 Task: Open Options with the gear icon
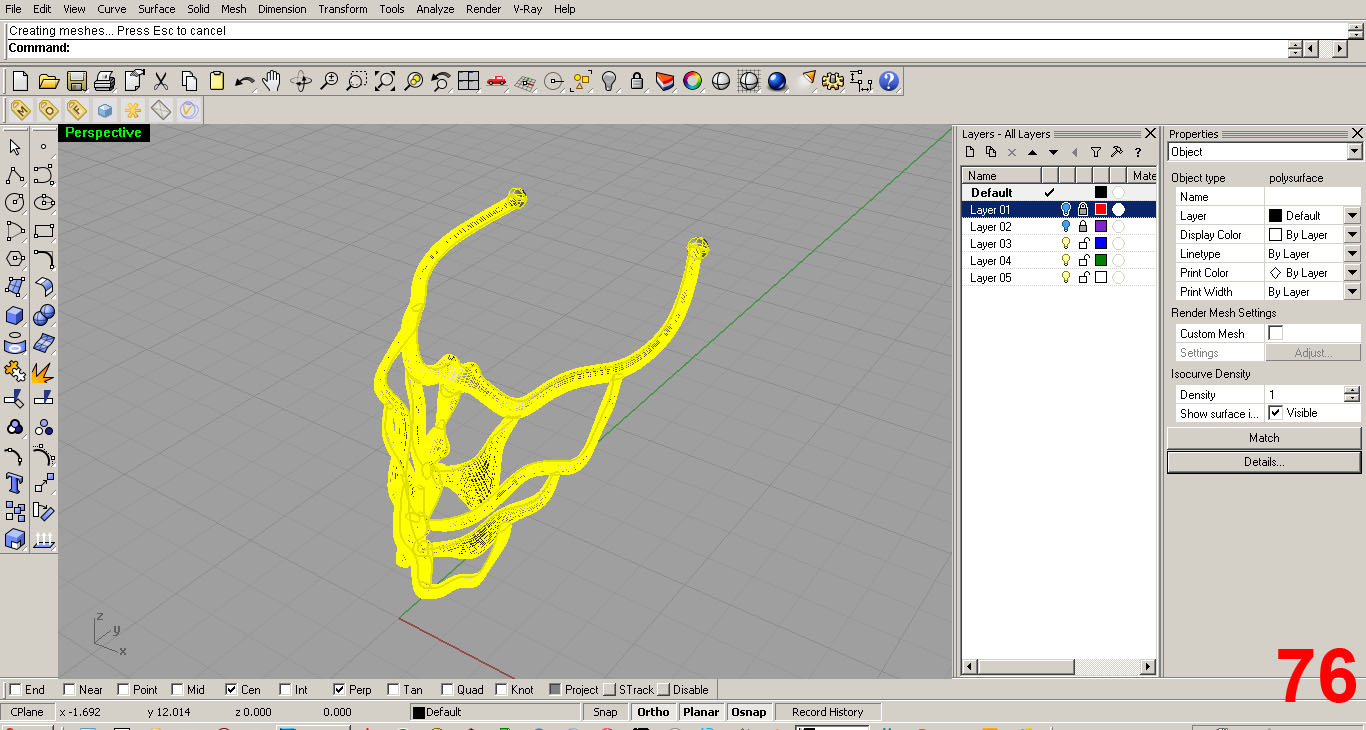833,81
